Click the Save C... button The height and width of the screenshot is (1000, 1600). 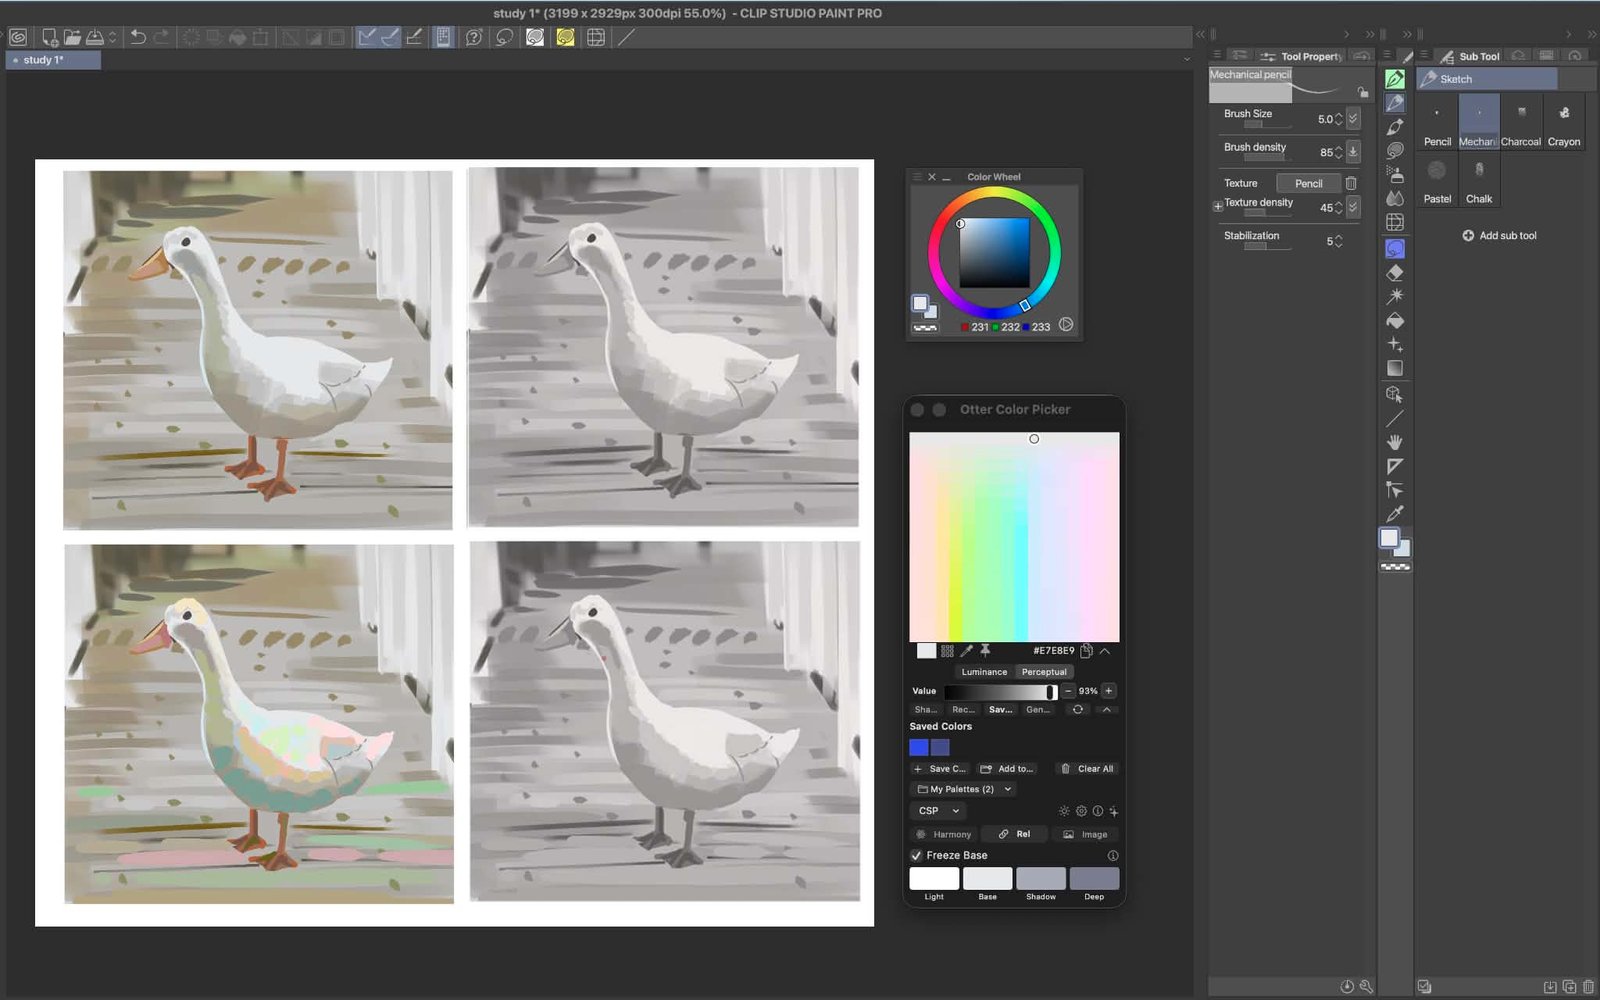939,769
